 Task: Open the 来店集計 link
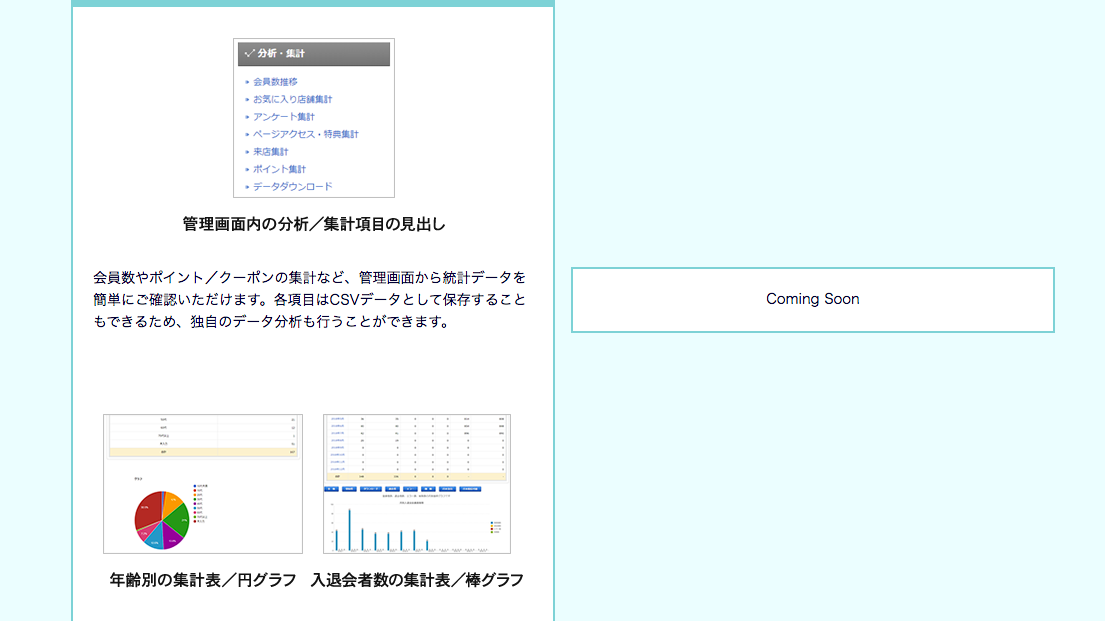(270, 152)
